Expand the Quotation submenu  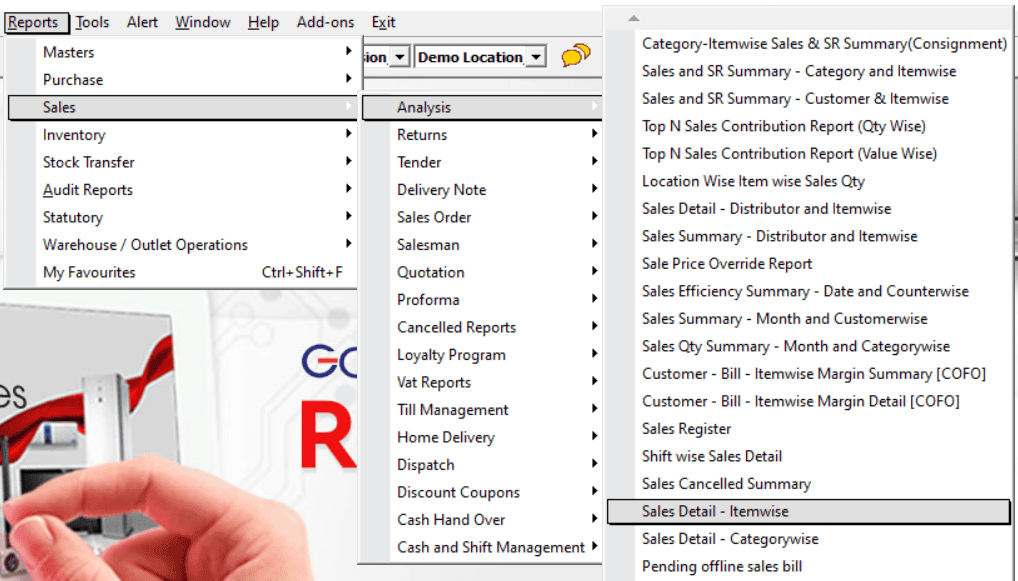482,272
